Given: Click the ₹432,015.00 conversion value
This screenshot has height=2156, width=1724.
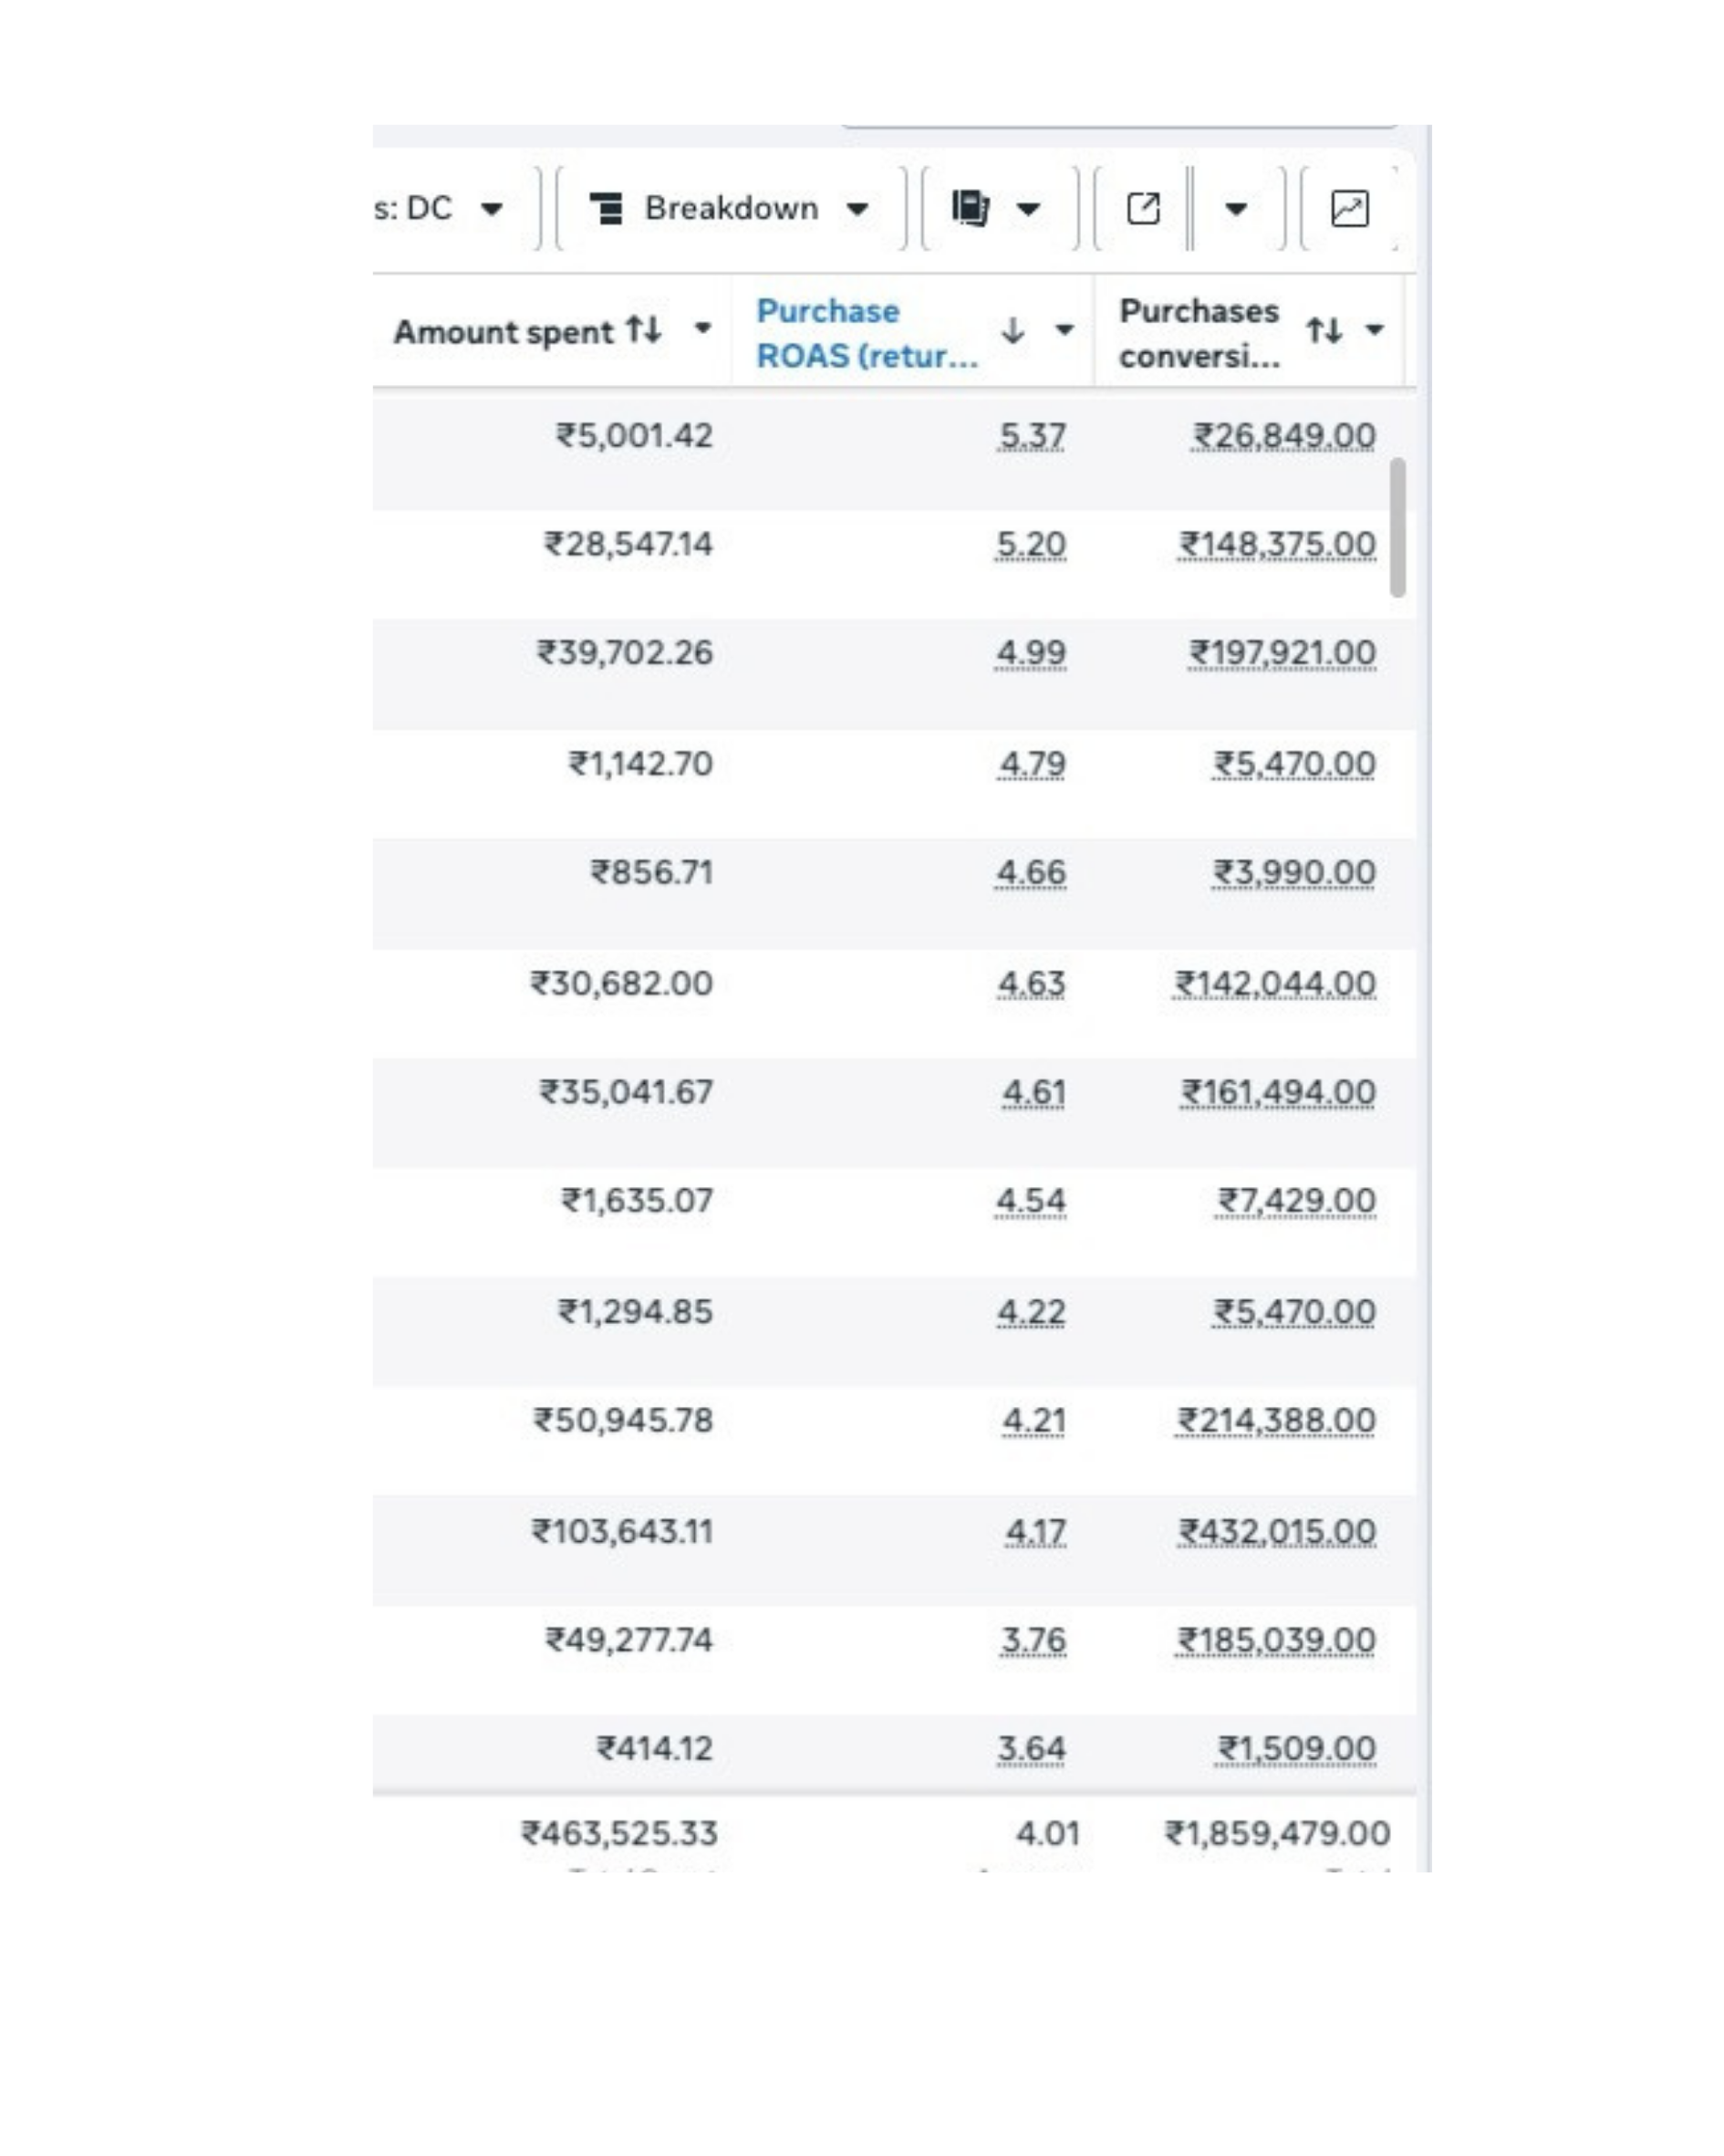Looking at the screenshot, I should 1277,1531.
